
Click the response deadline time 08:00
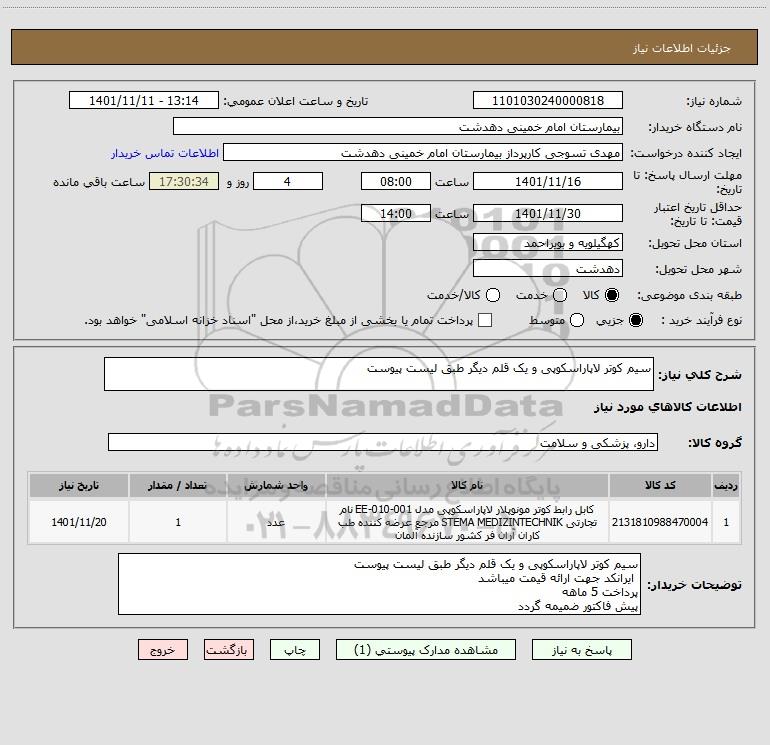point(396,181)
